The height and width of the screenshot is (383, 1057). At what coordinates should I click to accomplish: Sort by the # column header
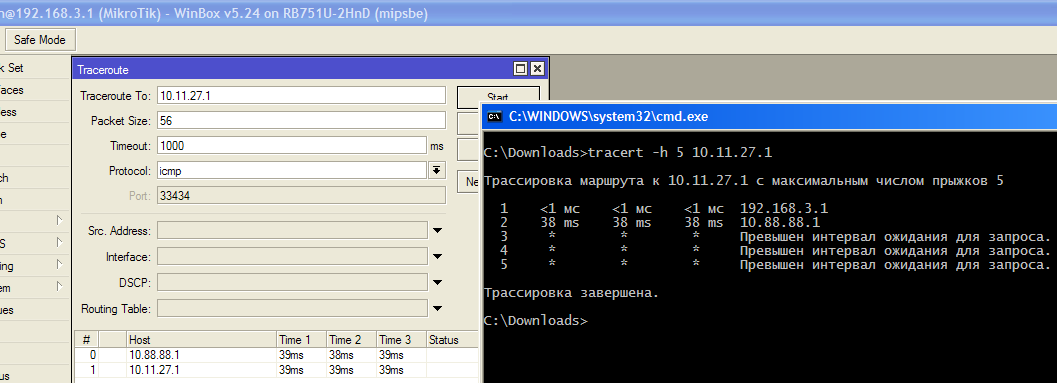pyautogui.click(x=87, y=340)
